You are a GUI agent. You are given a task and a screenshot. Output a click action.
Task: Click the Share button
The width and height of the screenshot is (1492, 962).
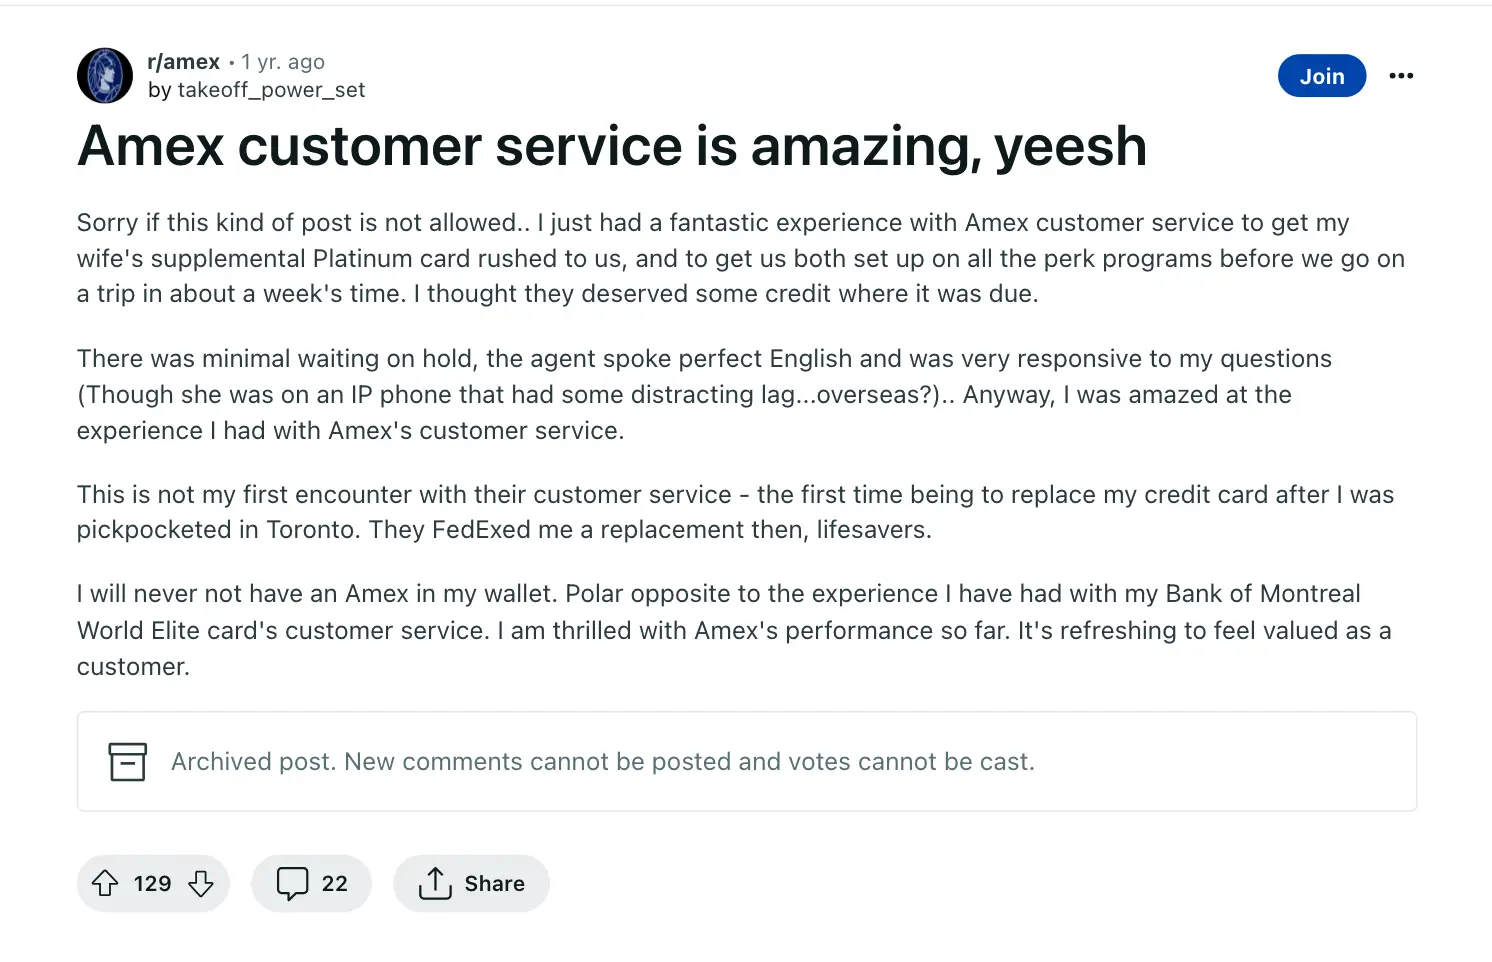tap(471, 883)
